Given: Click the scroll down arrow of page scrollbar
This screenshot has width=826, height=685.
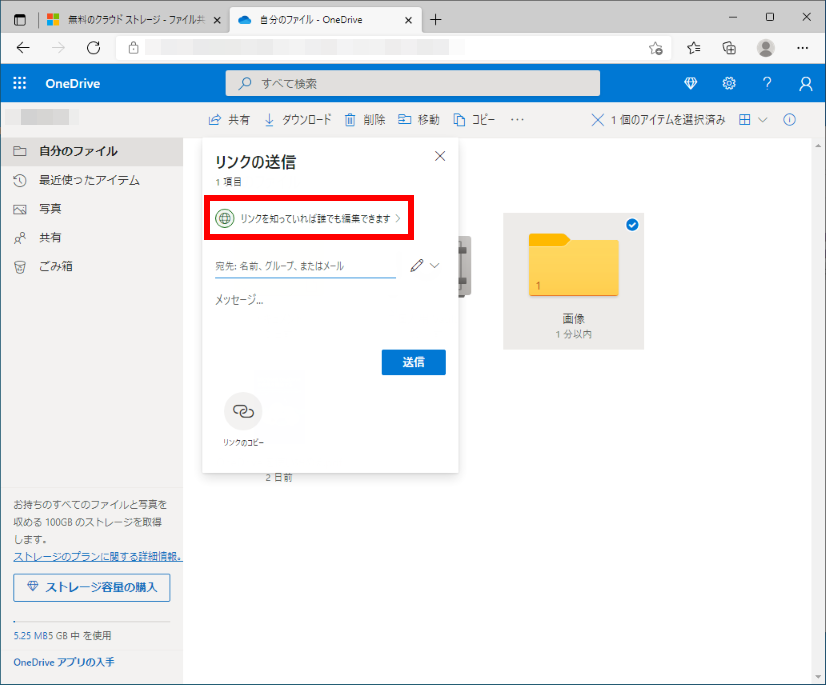Looking at the screenshot, I should tap(818, 677).
